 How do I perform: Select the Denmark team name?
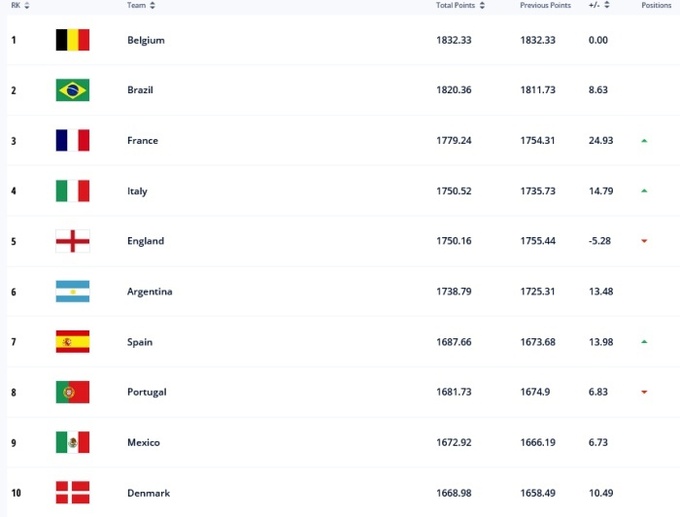click(148, 492)
